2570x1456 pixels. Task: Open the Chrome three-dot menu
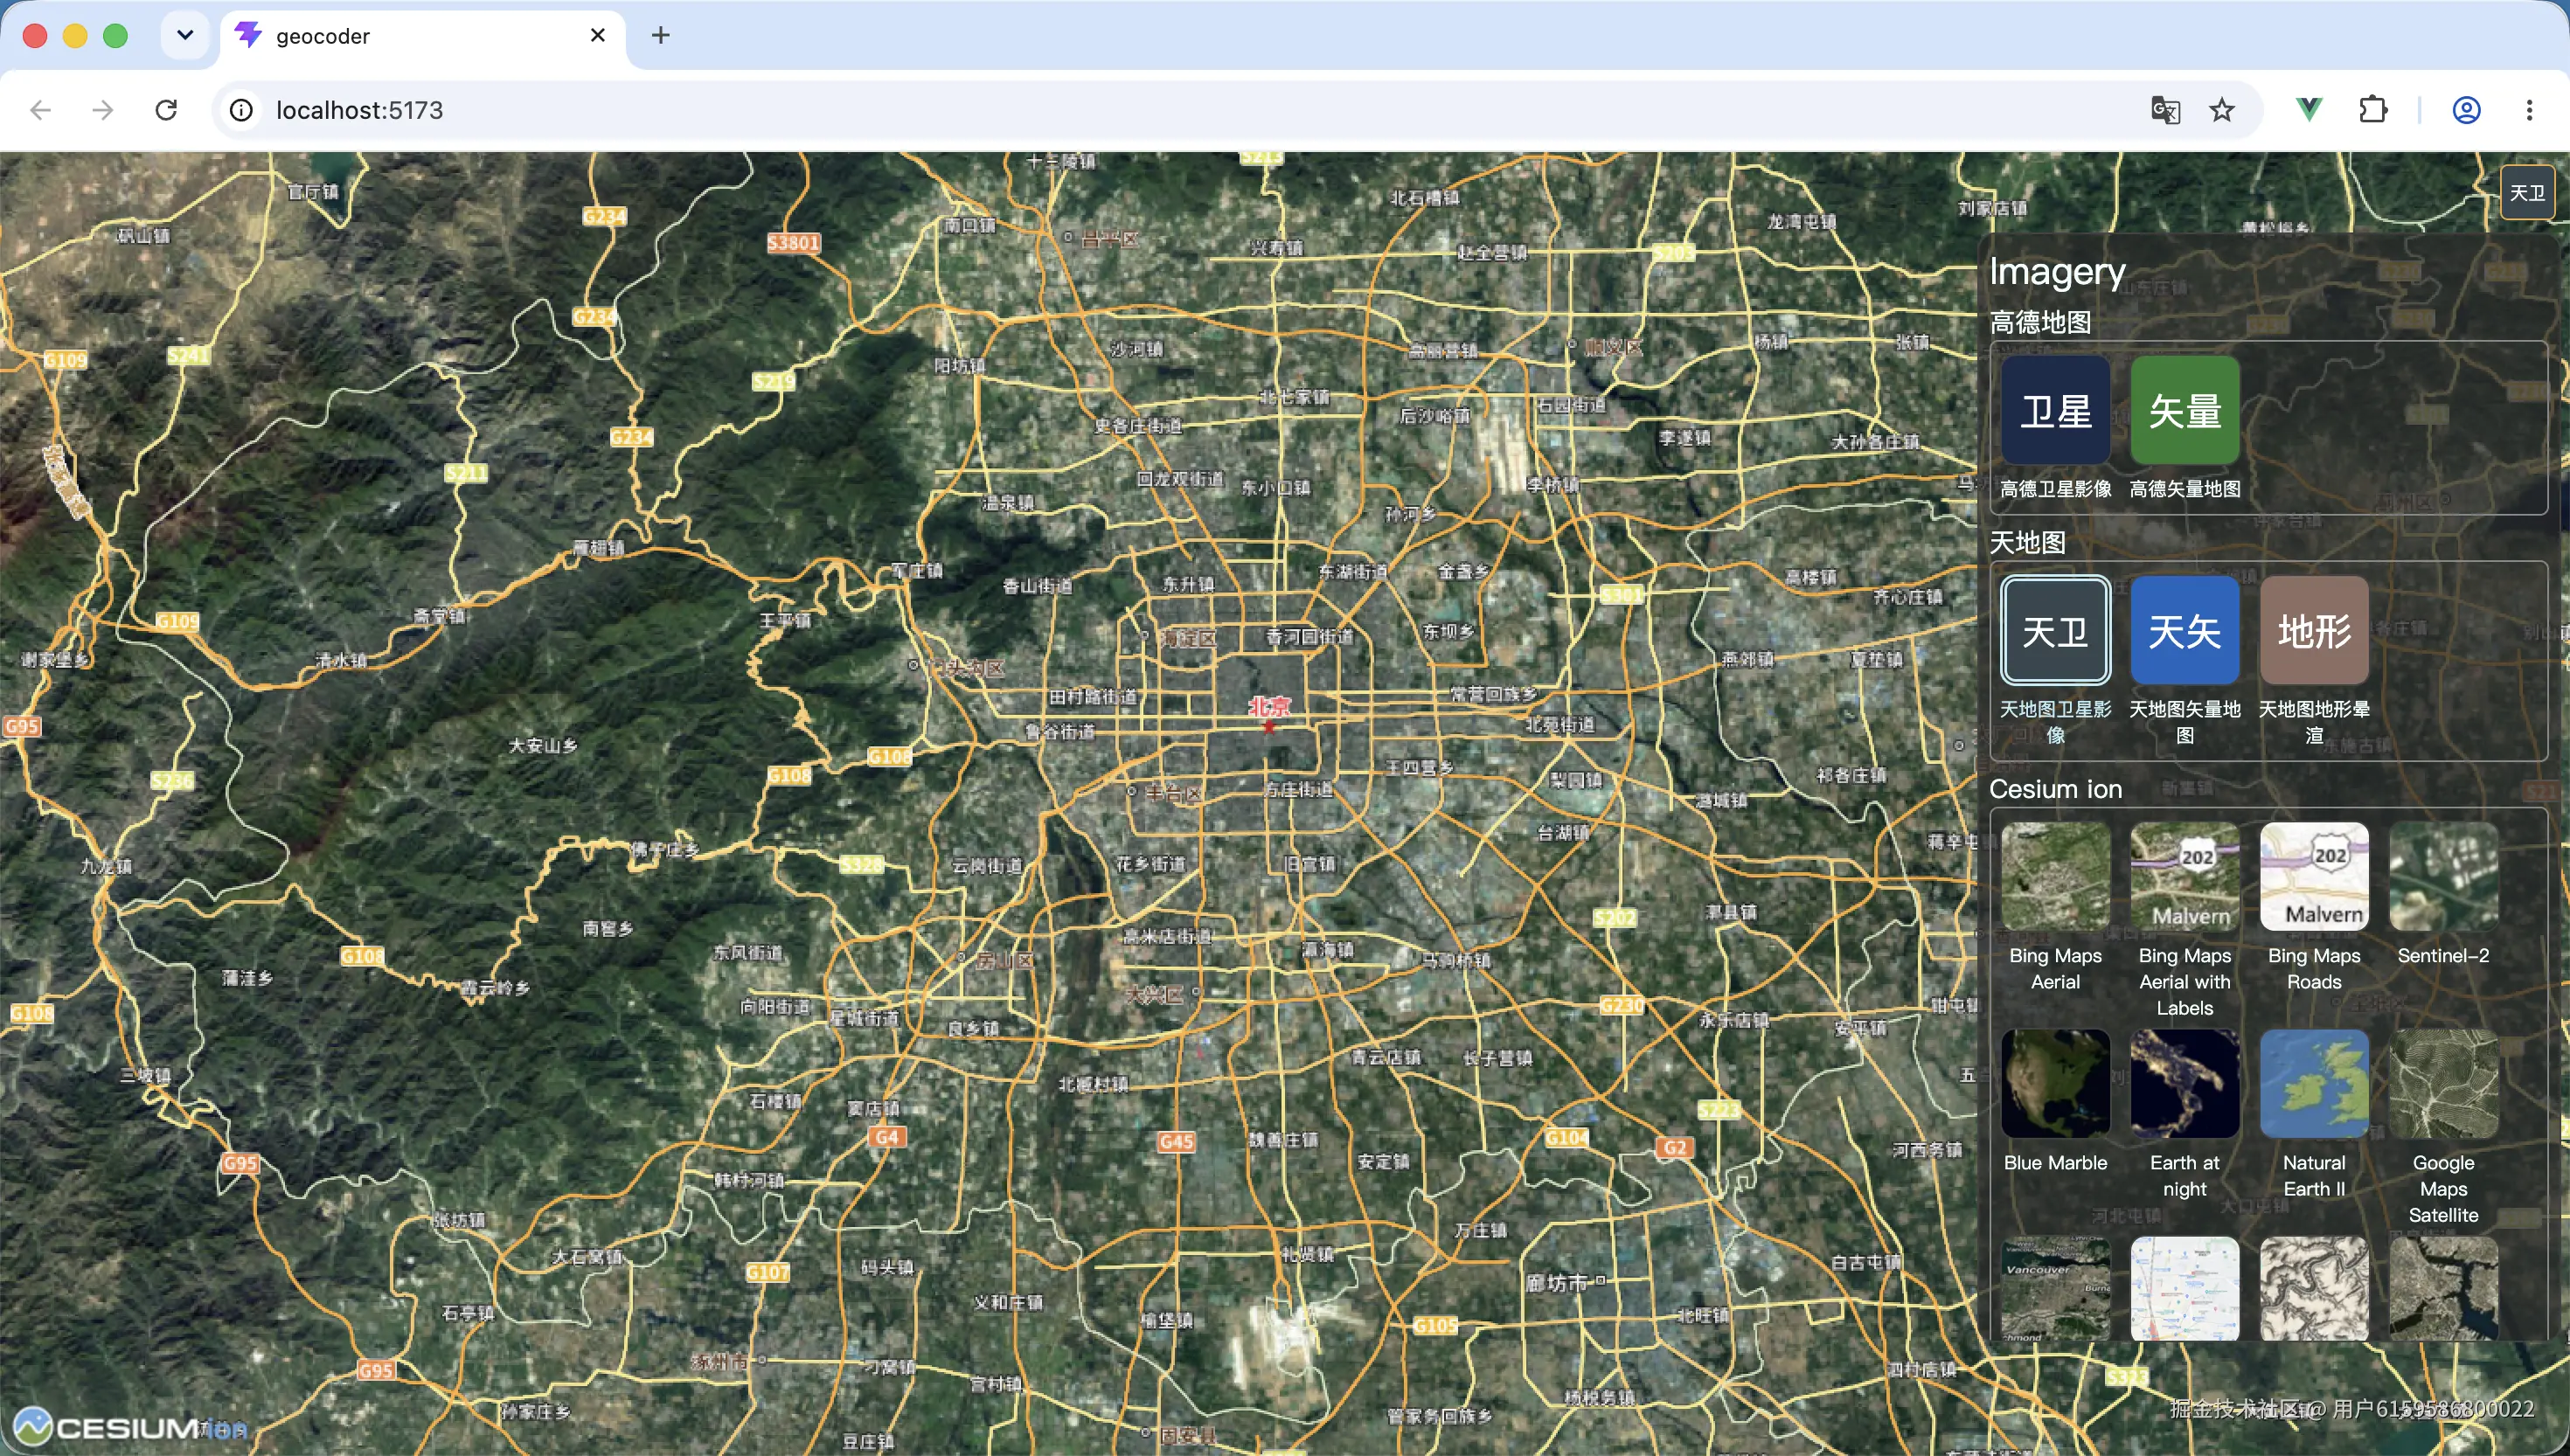coord(2529,110)
